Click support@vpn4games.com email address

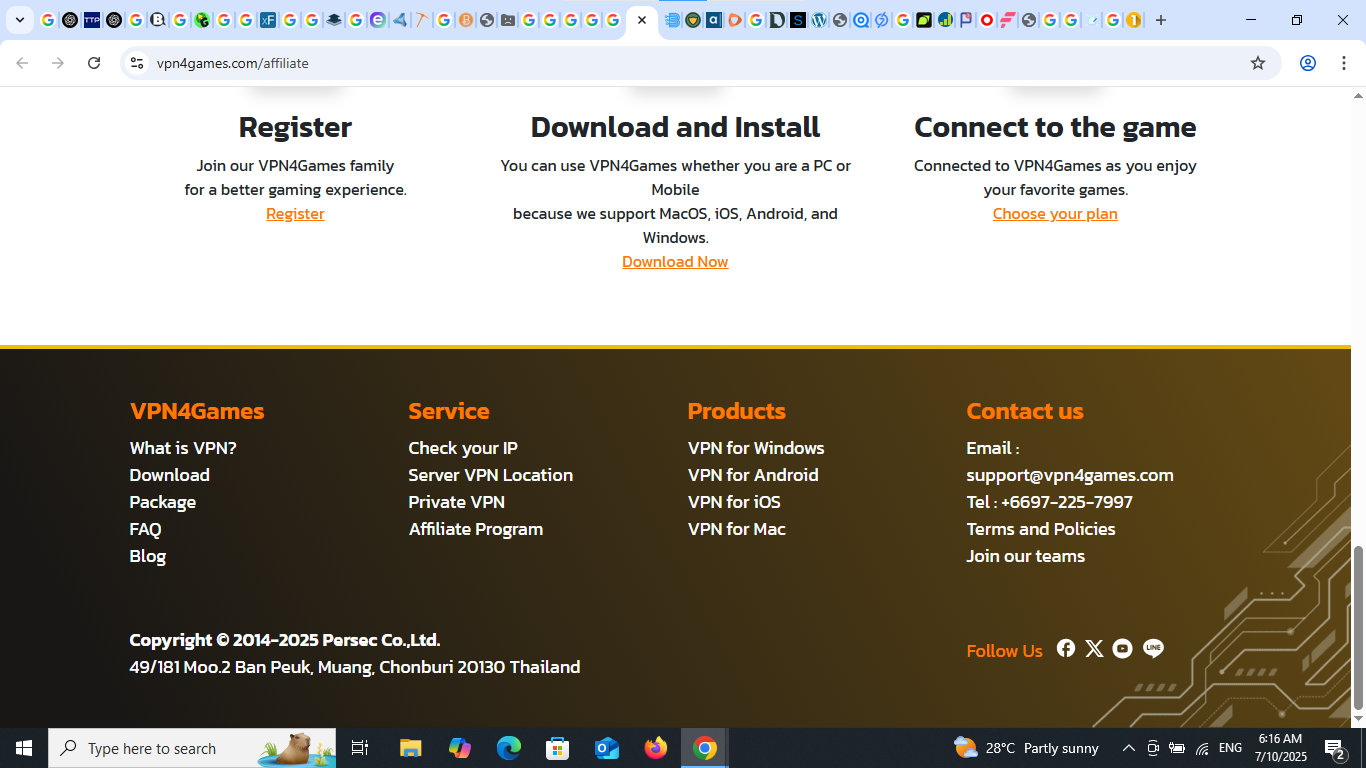(1070, 475)
